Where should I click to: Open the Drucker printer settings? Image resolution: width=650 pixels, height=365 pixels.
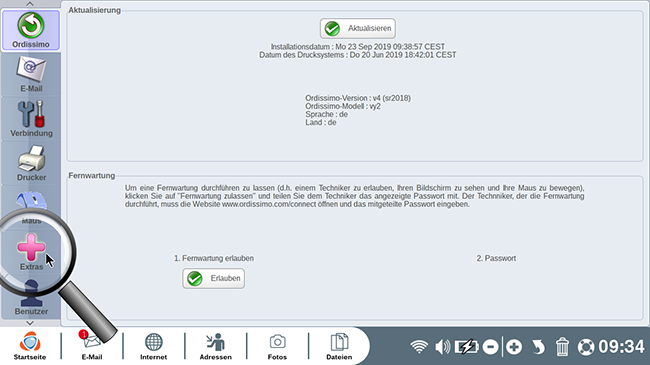31,163
